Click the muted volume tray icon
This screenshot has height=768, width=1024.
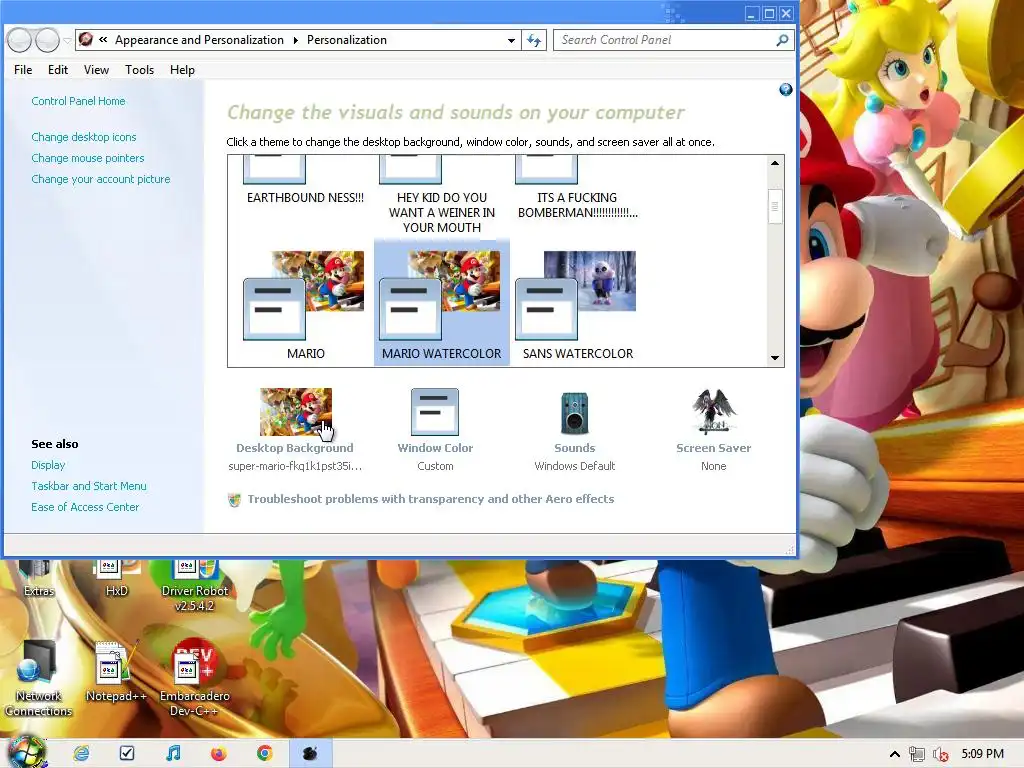coord(940,754)
